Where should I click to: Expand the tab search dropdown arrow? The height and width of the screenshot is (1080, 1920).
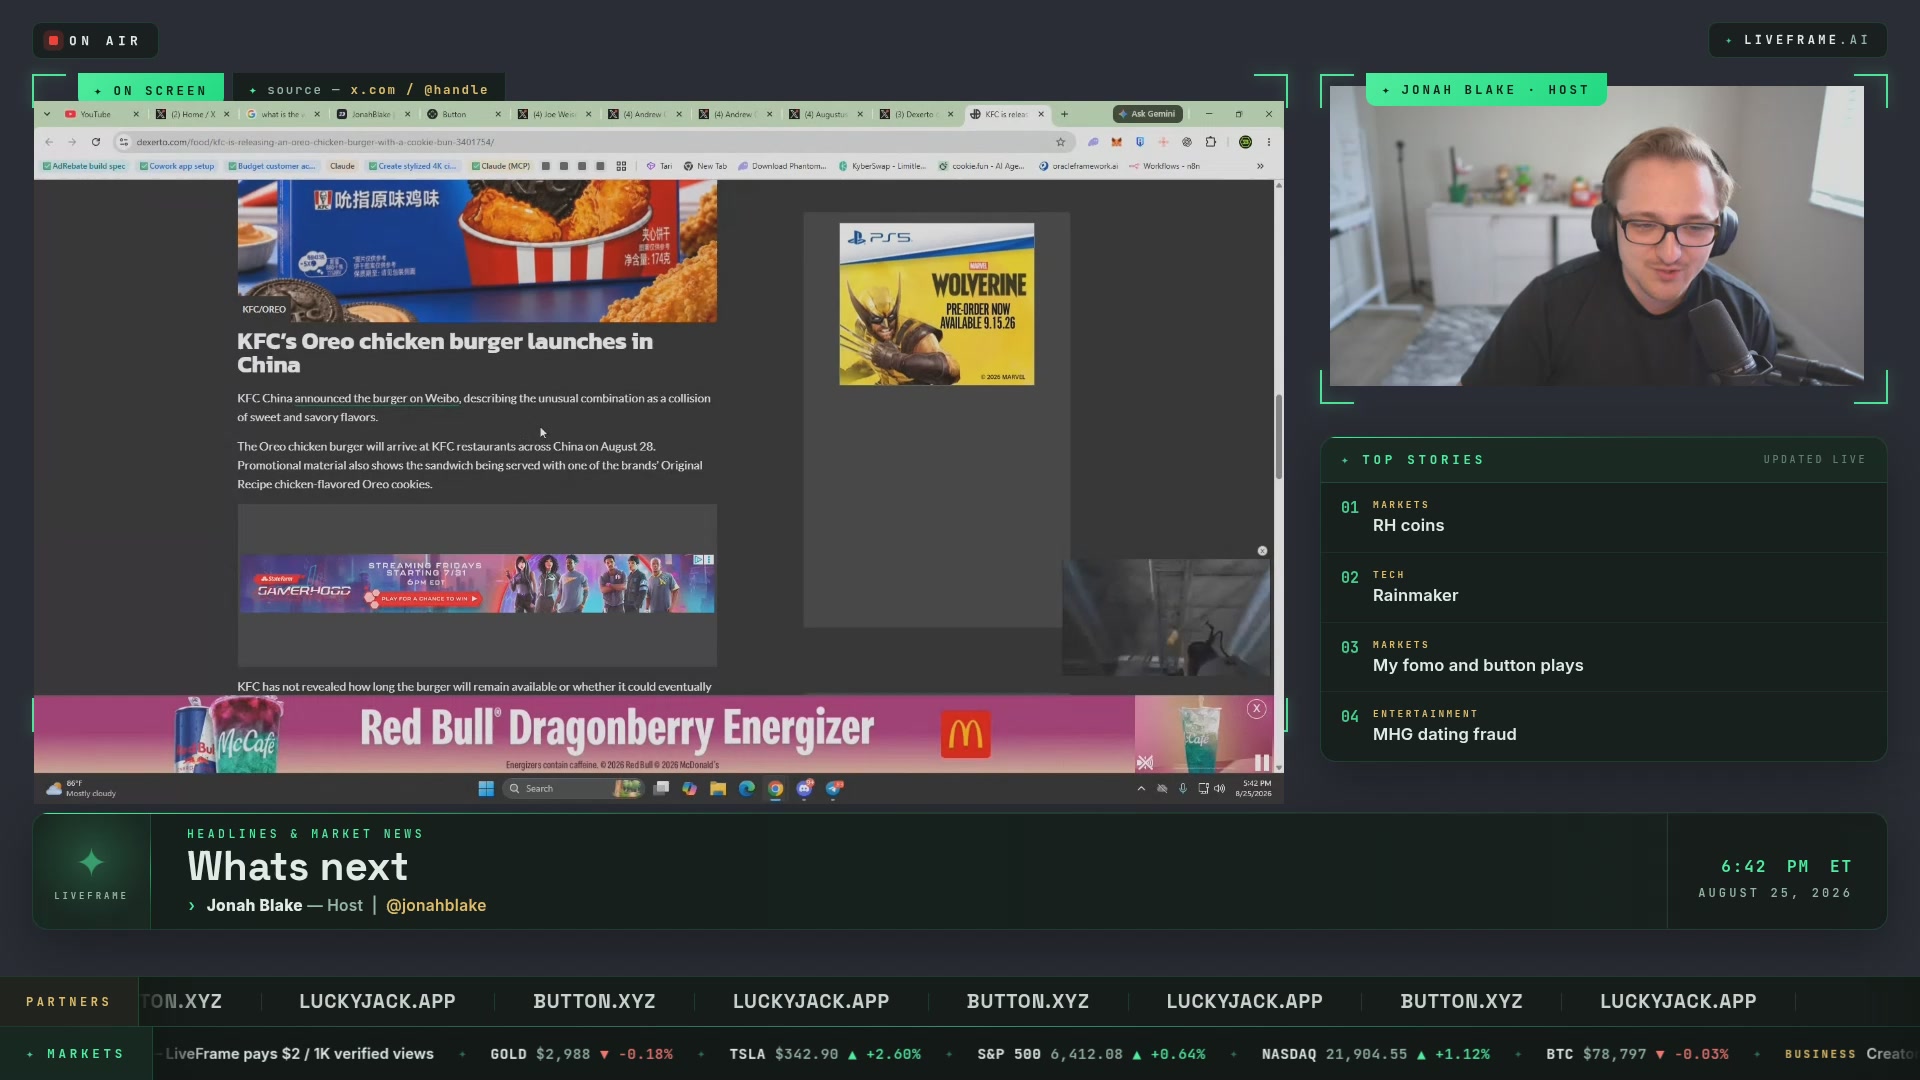[x=47, y=114]
